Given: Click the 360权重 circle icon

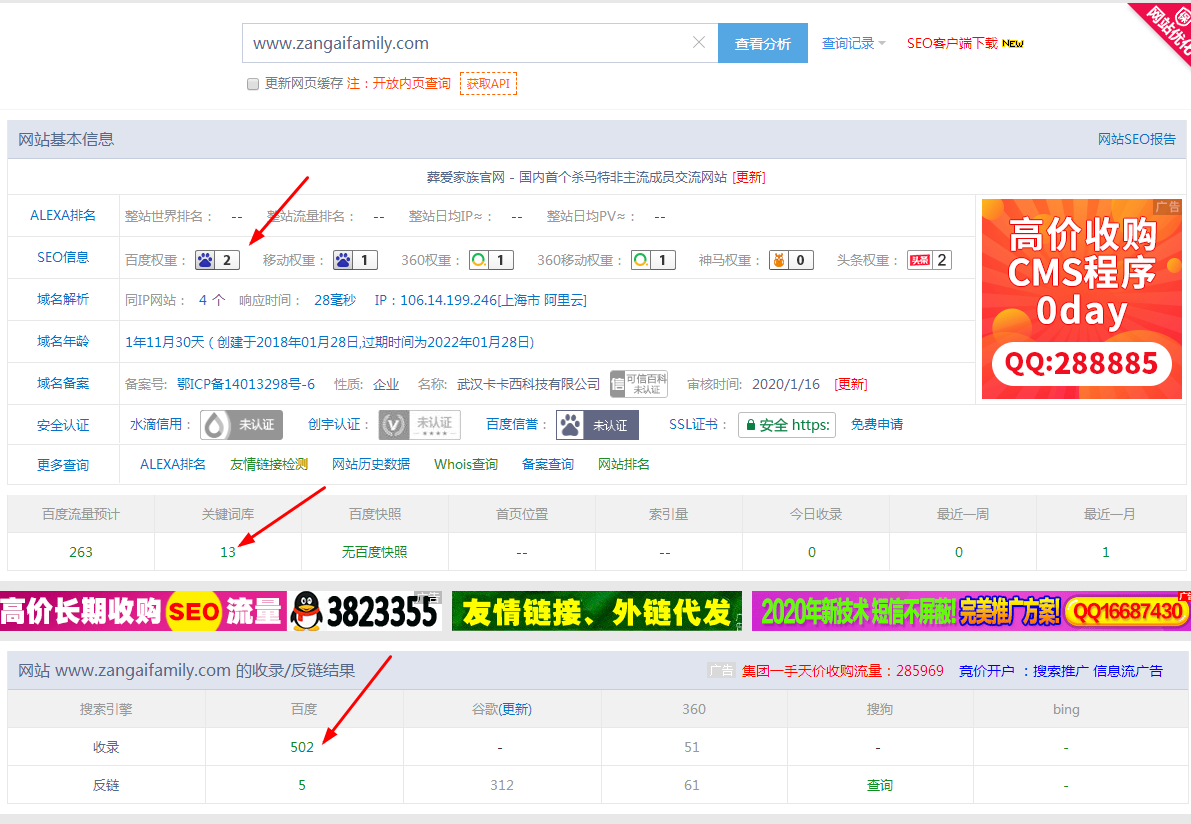Looking at the screenshot, I should tap(479, 260).
